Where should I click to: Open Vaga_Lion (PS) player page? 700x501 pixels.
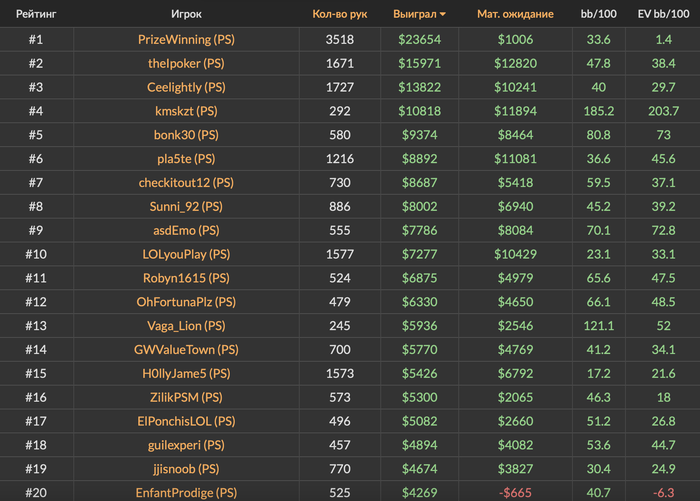click(186, 326)
